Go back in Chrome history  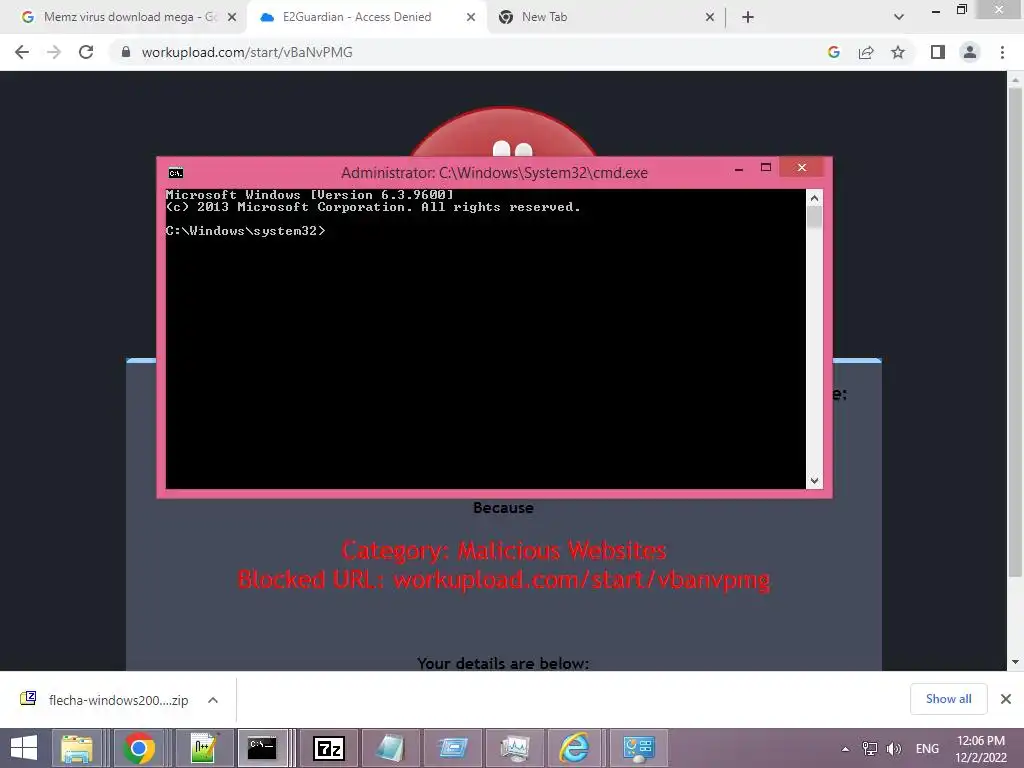click(x=22, y=52)
